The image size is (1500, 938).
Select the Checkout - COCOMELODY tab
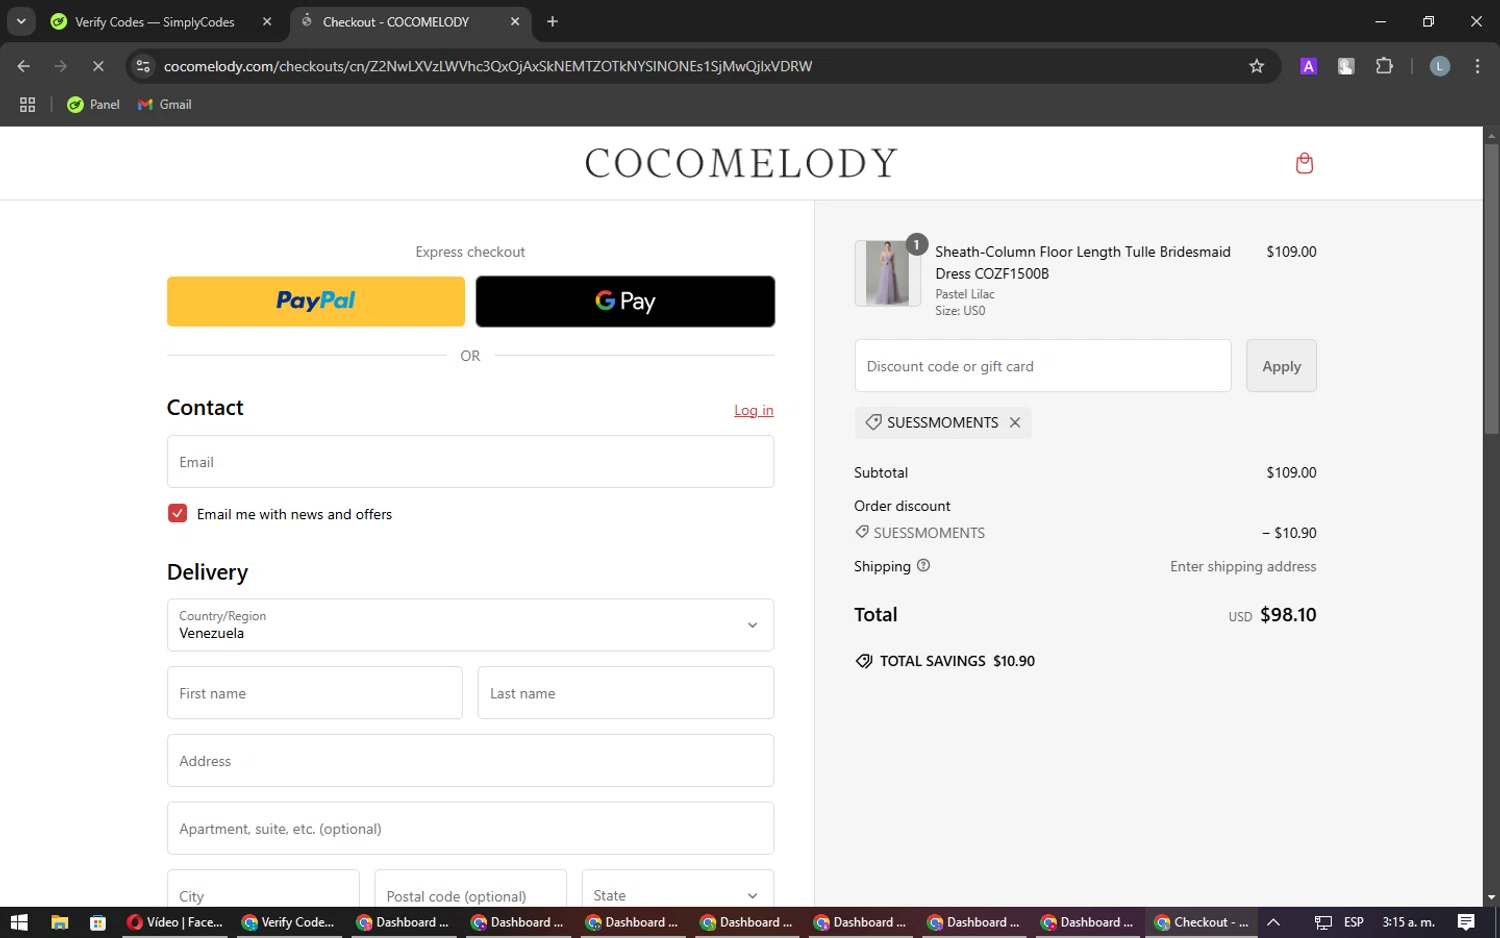[x=396, y=21]
